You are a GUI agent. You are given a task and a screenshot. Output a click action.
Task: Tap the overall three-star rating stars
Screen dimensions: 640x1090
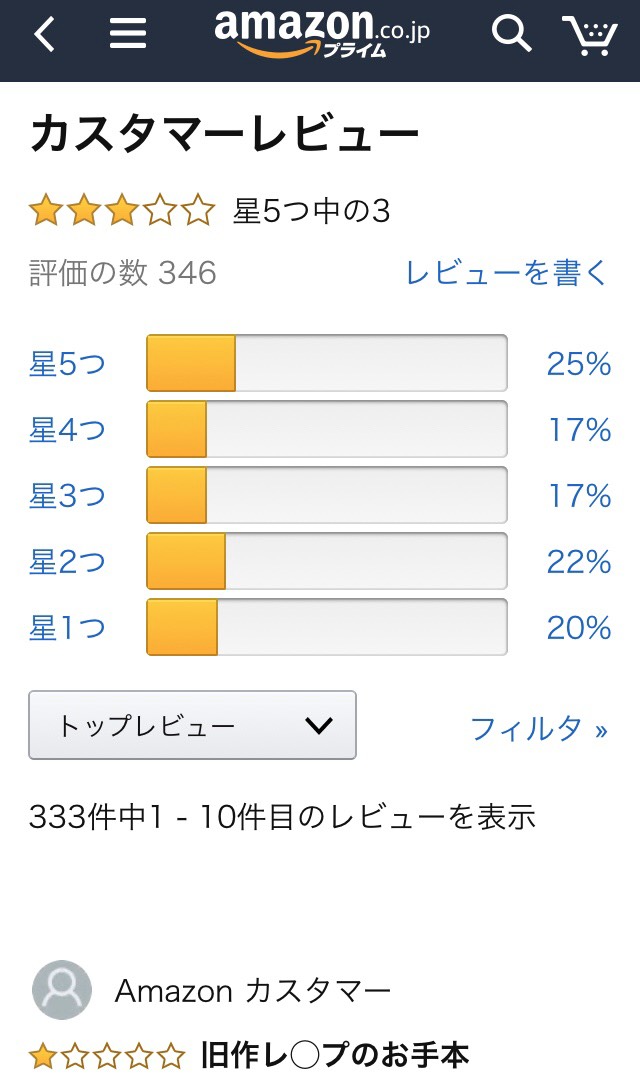click(x=122, y=211)
